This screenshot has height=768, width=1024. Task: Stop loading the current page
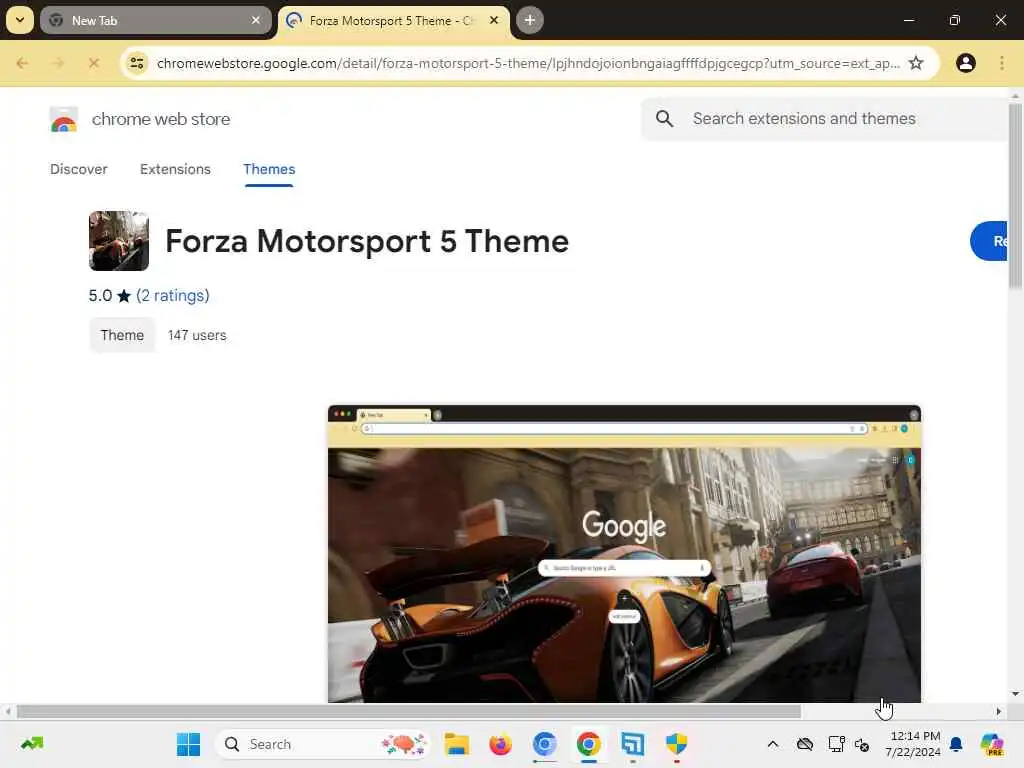click(93, 63)
